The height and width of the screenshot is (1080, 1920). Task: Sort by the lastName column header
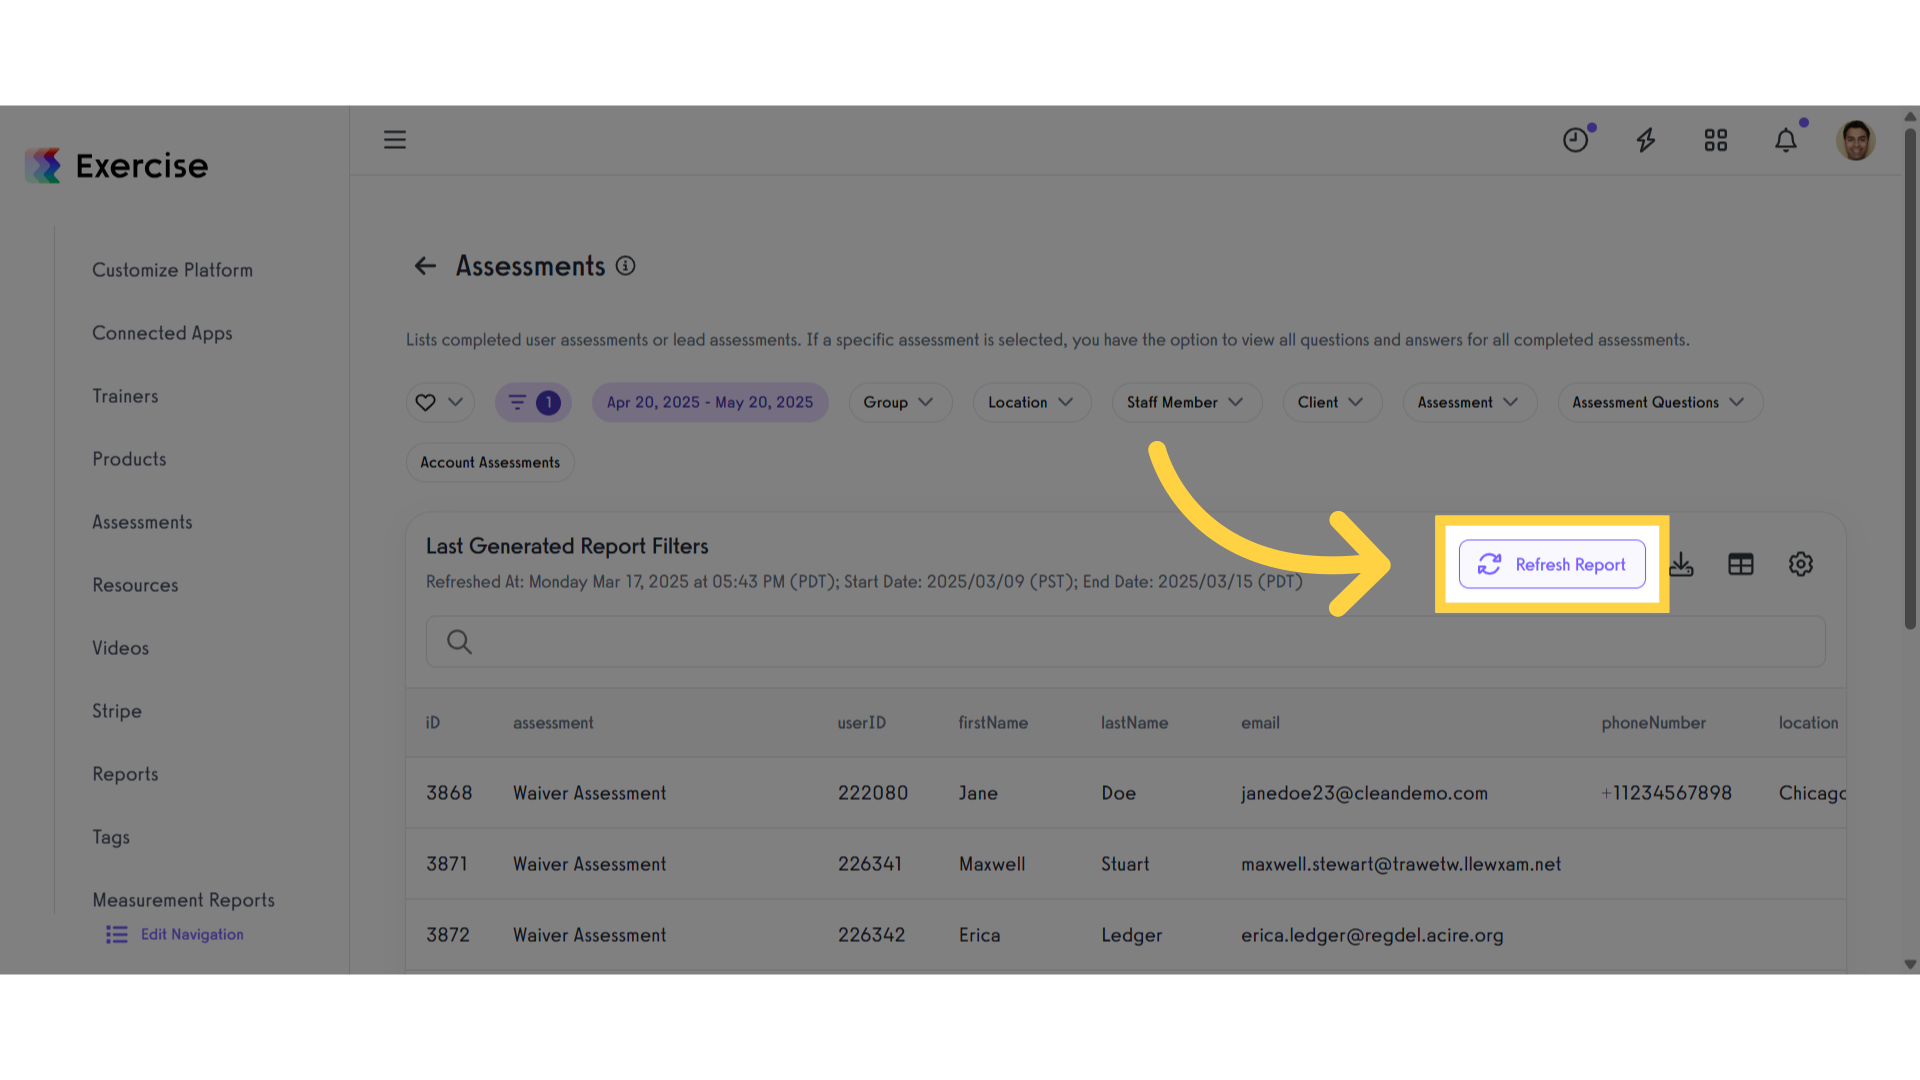pyautogui.click(x=1134, y=723)
